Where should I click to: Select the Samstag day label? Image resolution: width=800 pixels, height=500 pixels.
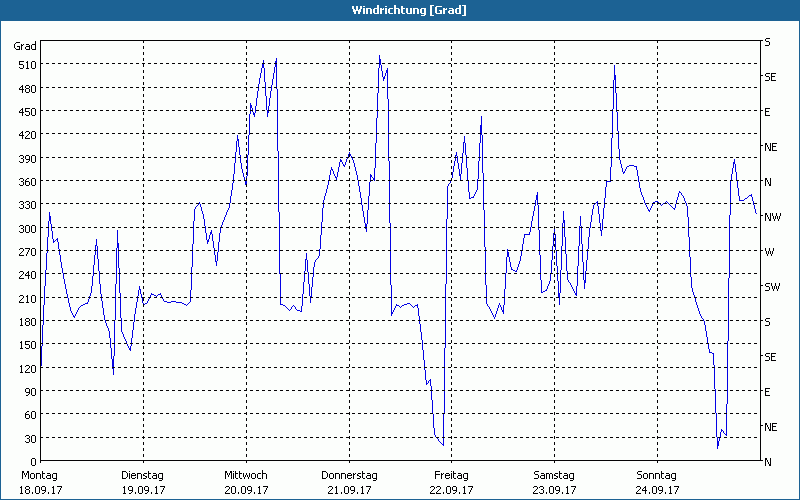point(554,475)
